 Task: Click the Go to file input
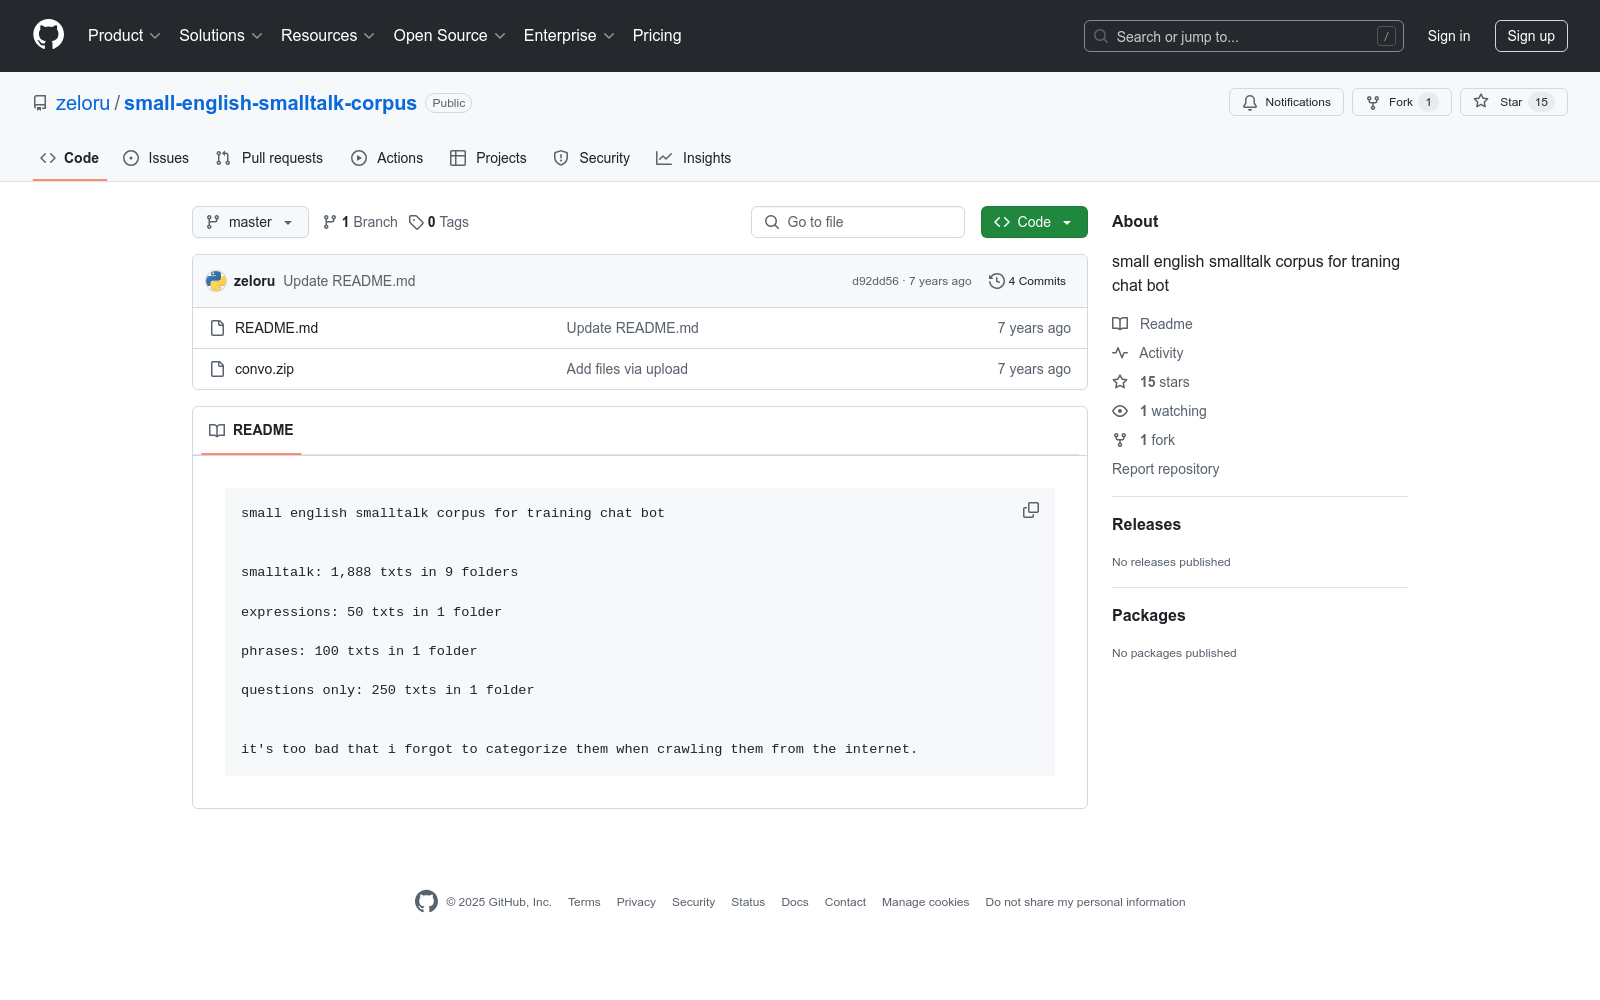tap(858, 222)
